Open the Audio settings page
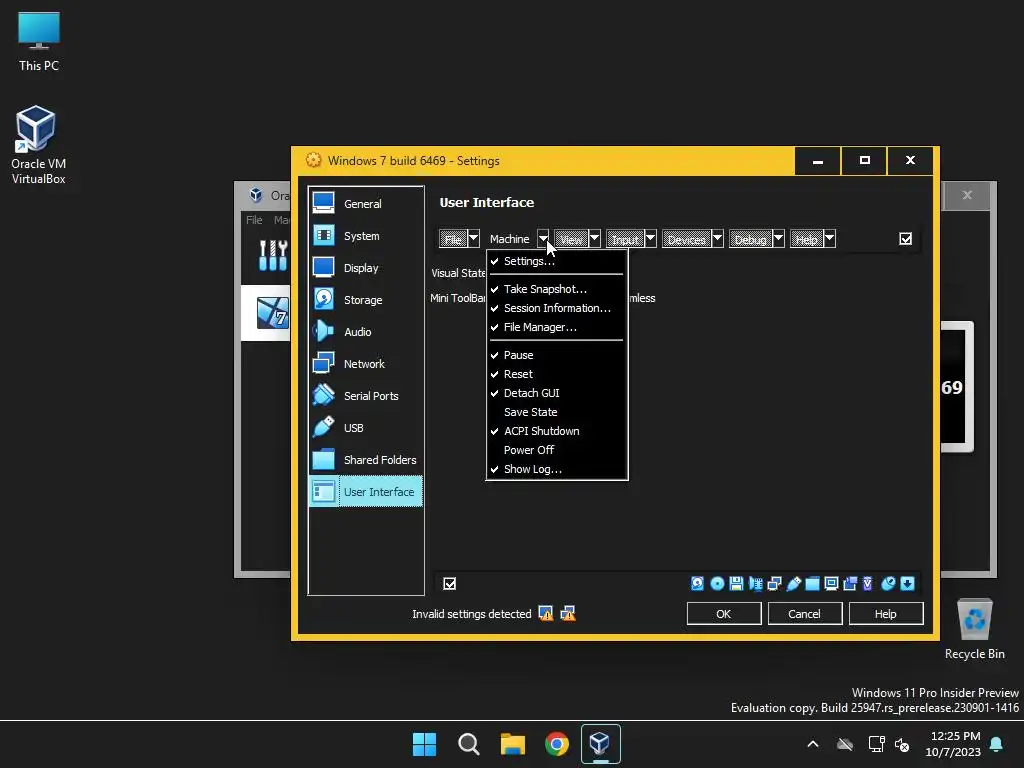 coord(366,332)
